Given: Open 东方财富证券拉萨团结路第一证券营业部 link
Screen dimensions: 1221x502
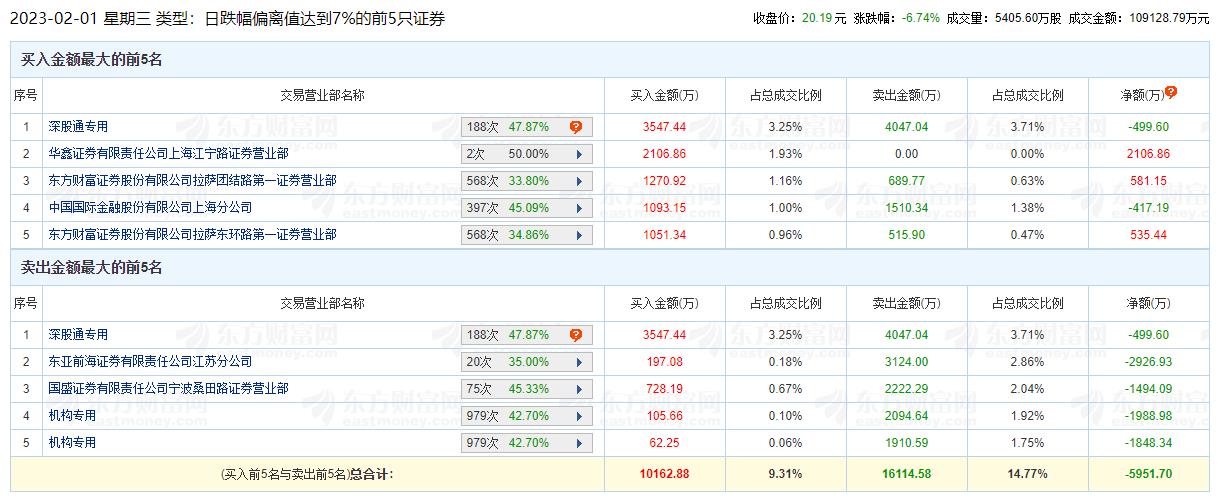Looking at the screenshot, I should (x=192, y=181).
